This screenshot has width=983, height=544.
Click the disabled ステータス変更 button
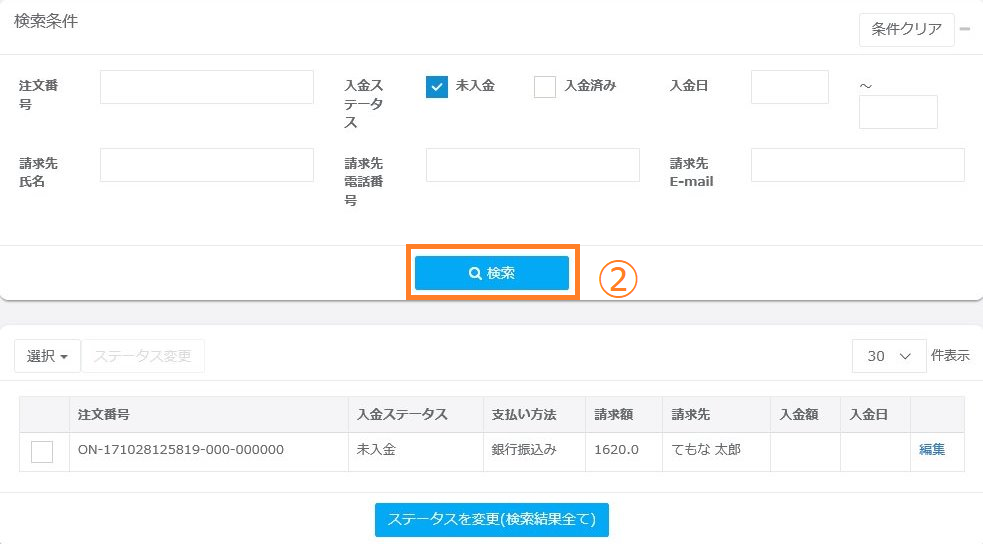[143, 356]
